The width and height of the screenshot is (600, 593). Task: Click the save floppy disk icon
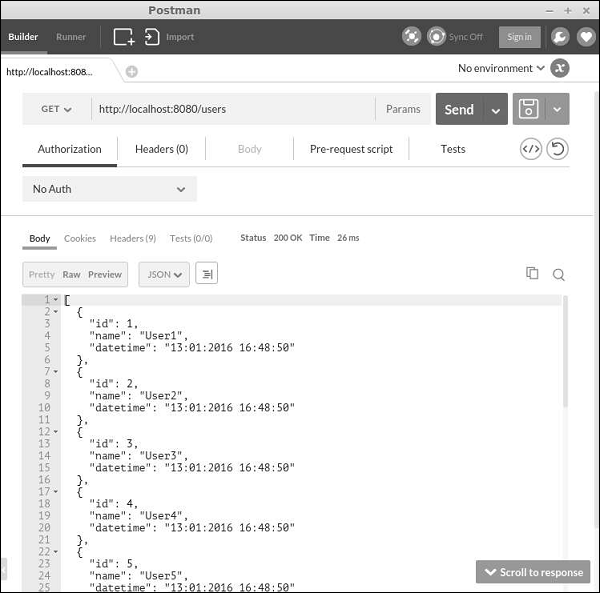tap(528, 109)
